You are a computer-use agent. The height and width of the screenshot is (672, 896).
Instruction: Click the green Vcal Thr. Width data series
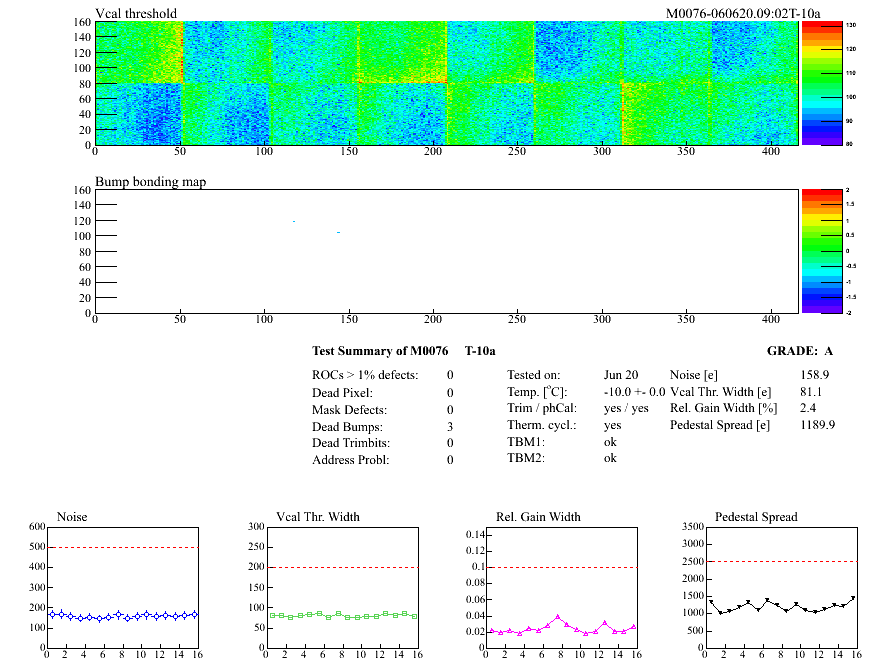pos(340,615)
